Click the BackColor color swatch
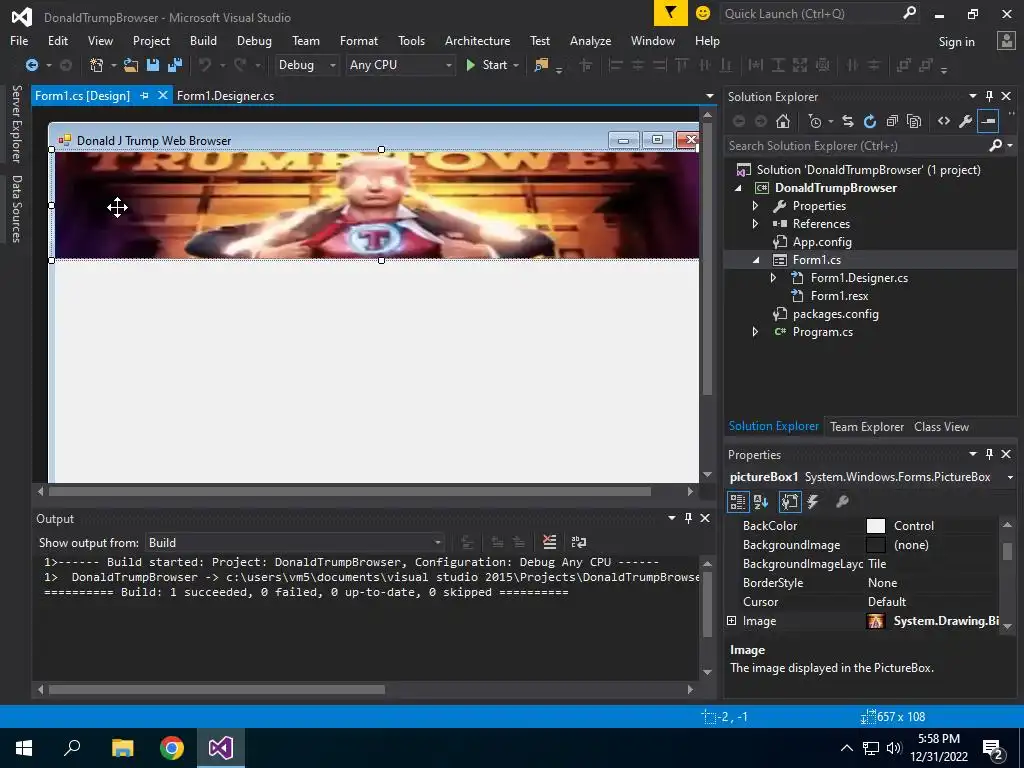Screen dimensions: 1024x768 tap(875, 526)
